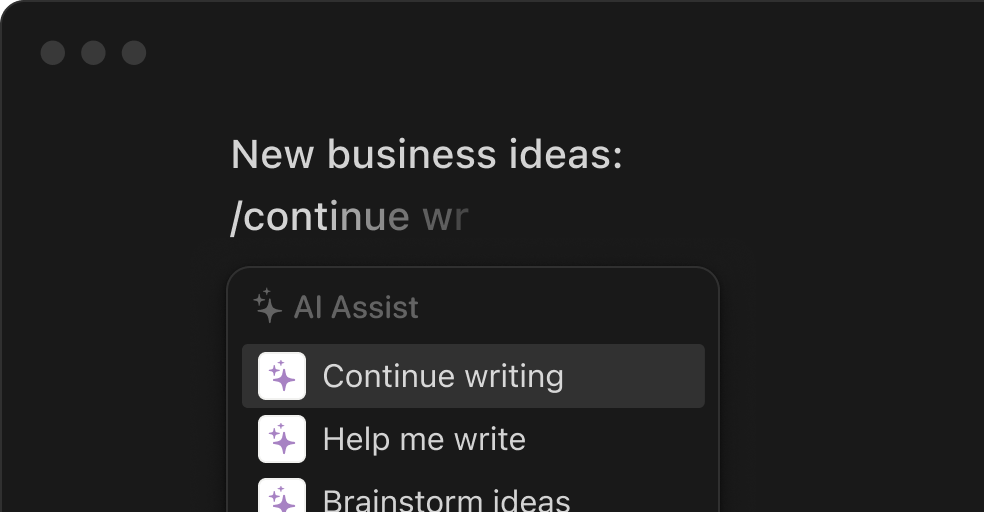Select the Continue writing option
This screenshot has height=512, width=984.
(472, 377)
